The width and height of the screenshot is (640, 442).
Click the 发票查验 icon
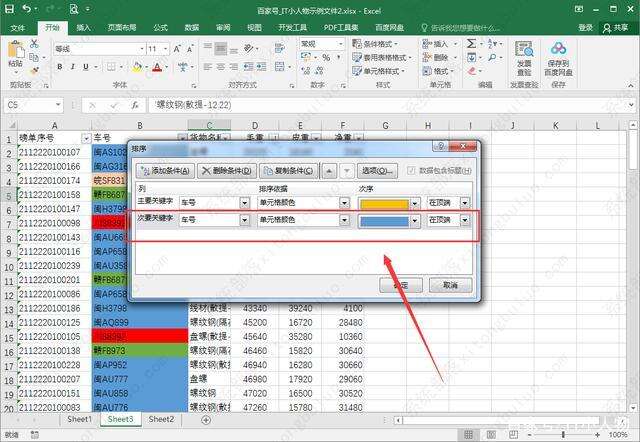click(524, 56)
